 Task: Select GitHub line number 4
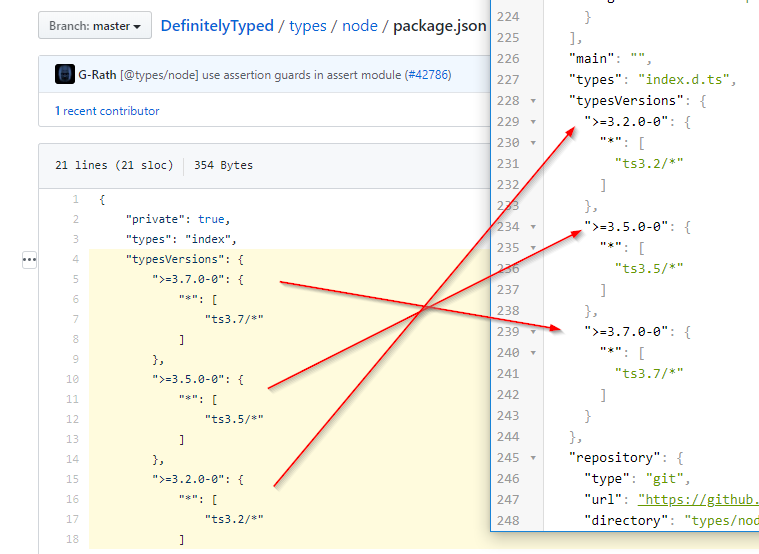click(76, 259)
